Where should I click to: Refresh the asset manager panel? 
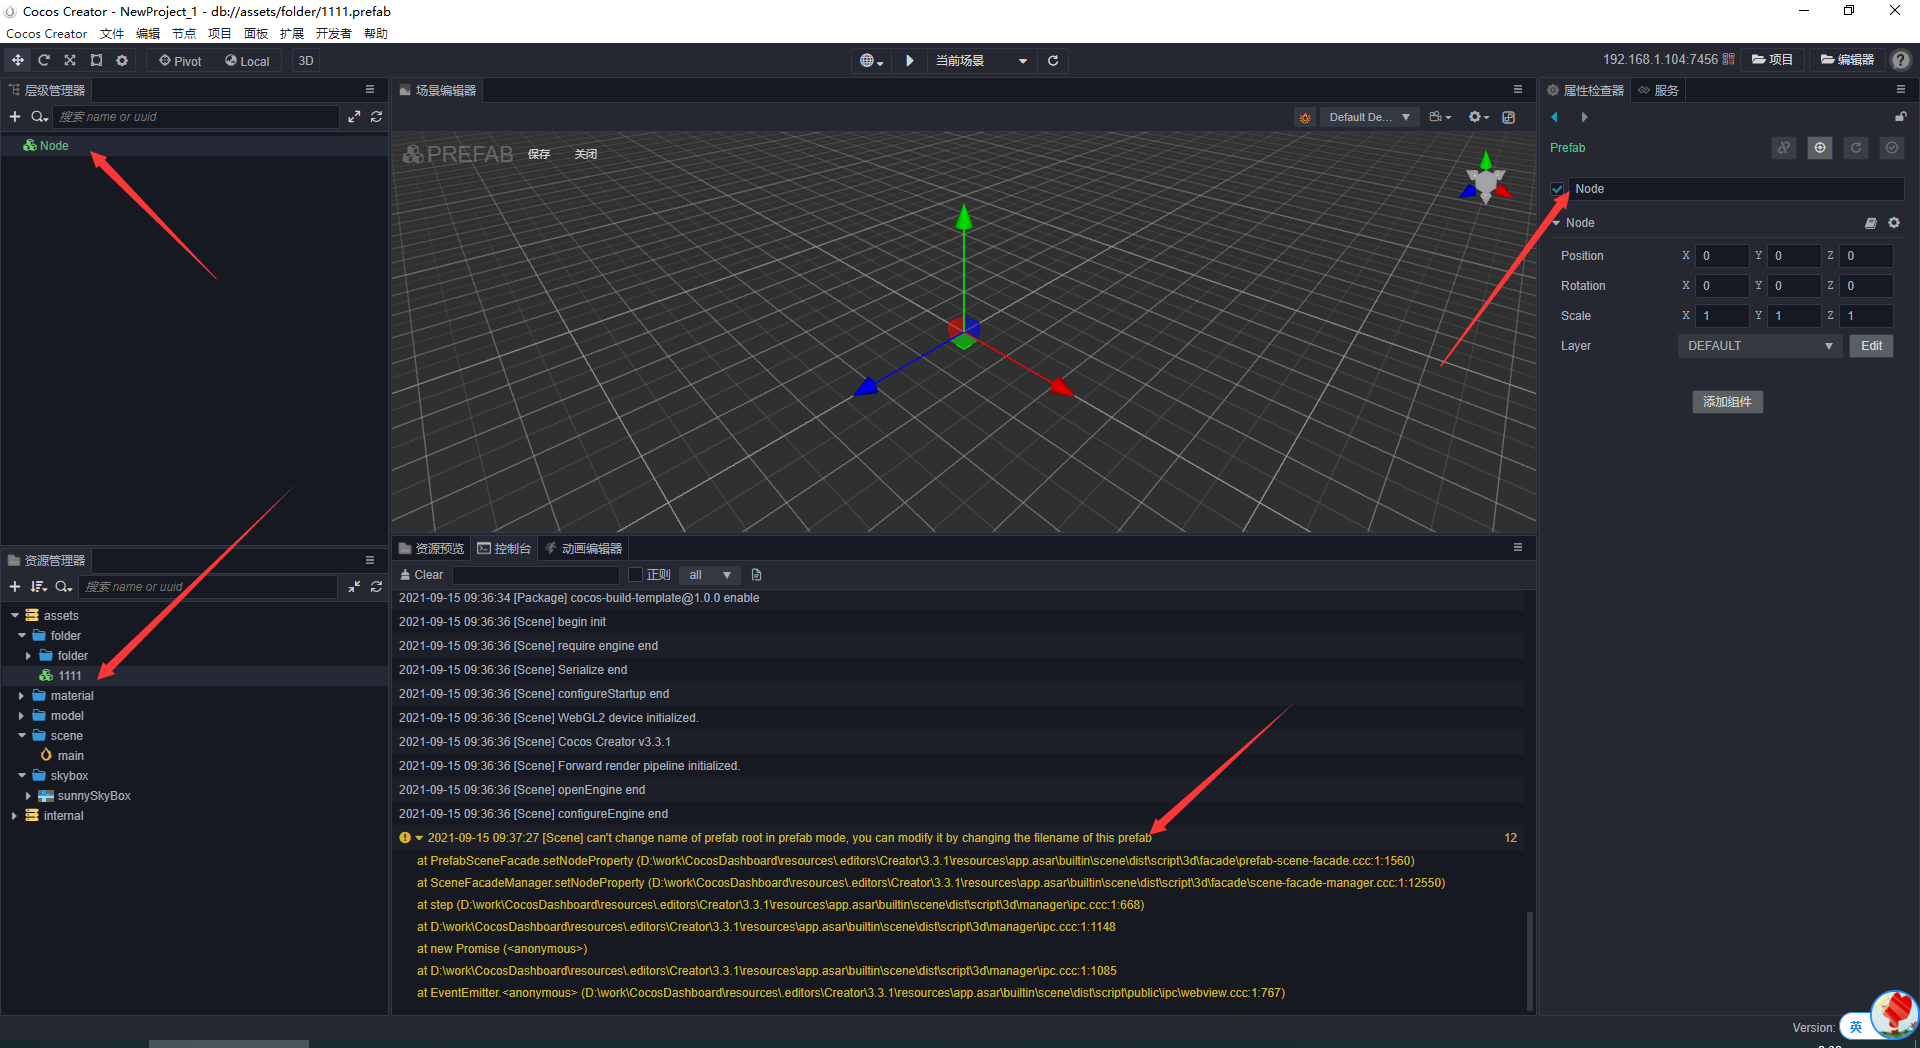(377, 587)
